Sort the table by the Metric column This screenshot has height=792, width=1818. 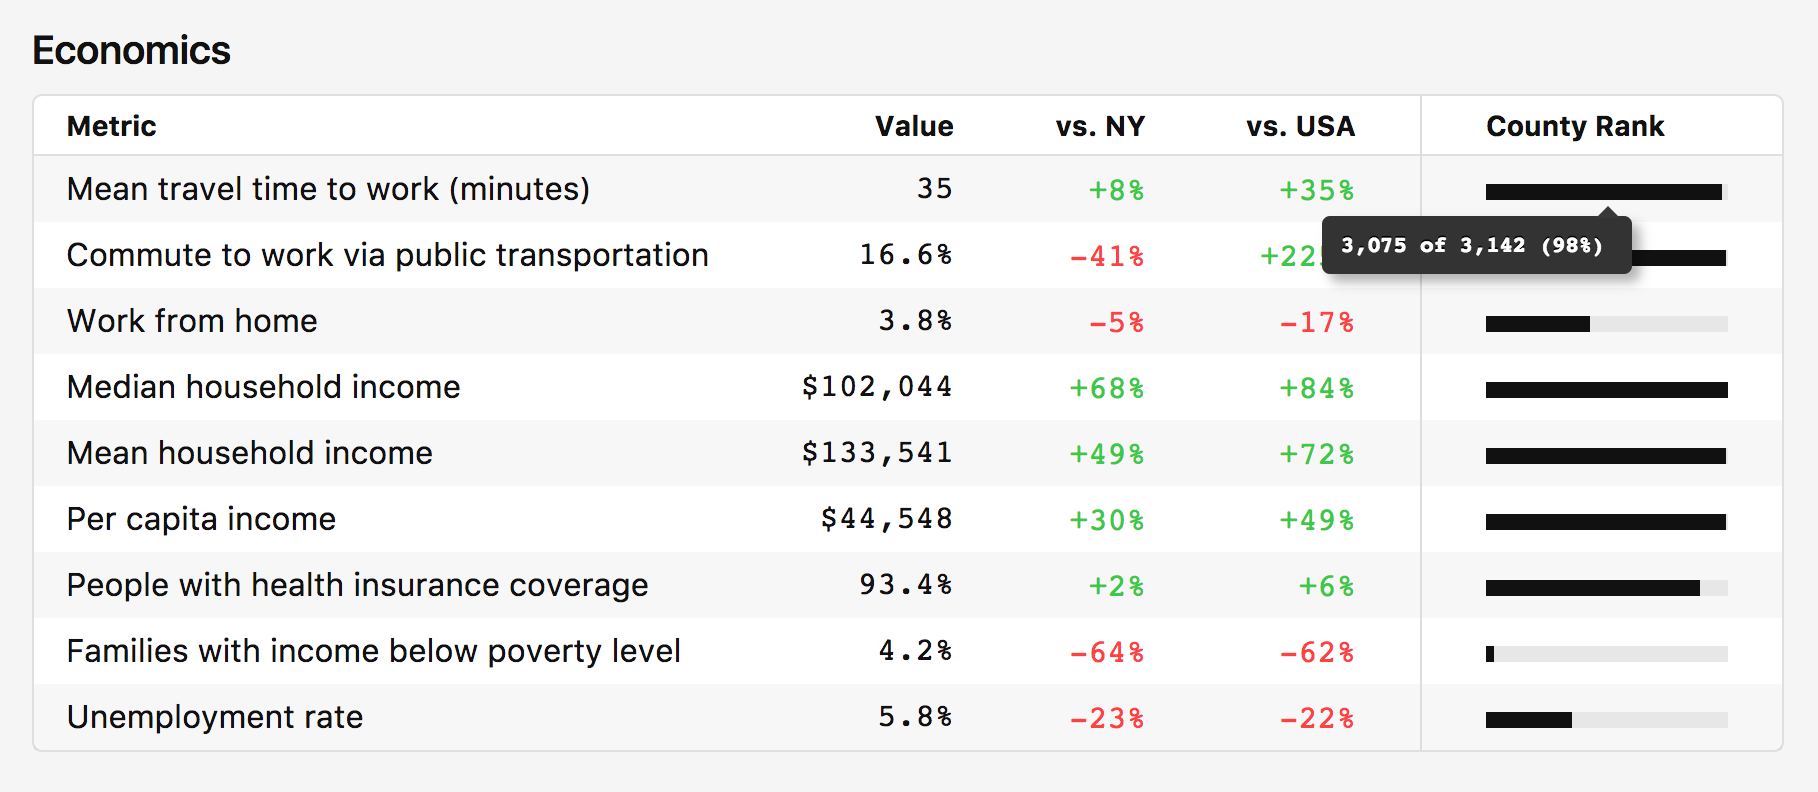click(x=111, y=126)
